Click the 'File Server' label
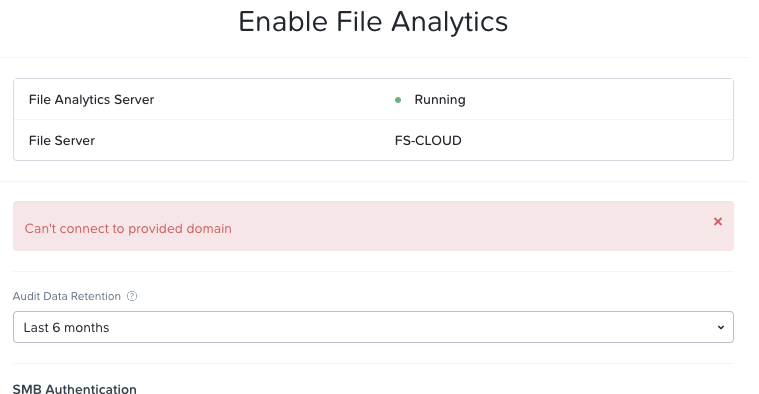Image resolution: width=759 pixels, height=394 pixels. click(x=62, y=140)
